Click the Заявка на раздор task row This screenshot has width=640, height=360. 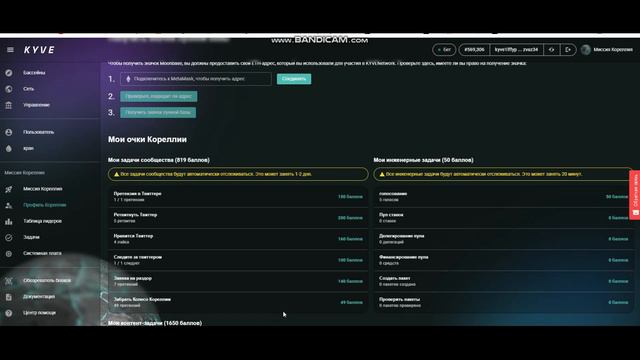coord(238,281)
